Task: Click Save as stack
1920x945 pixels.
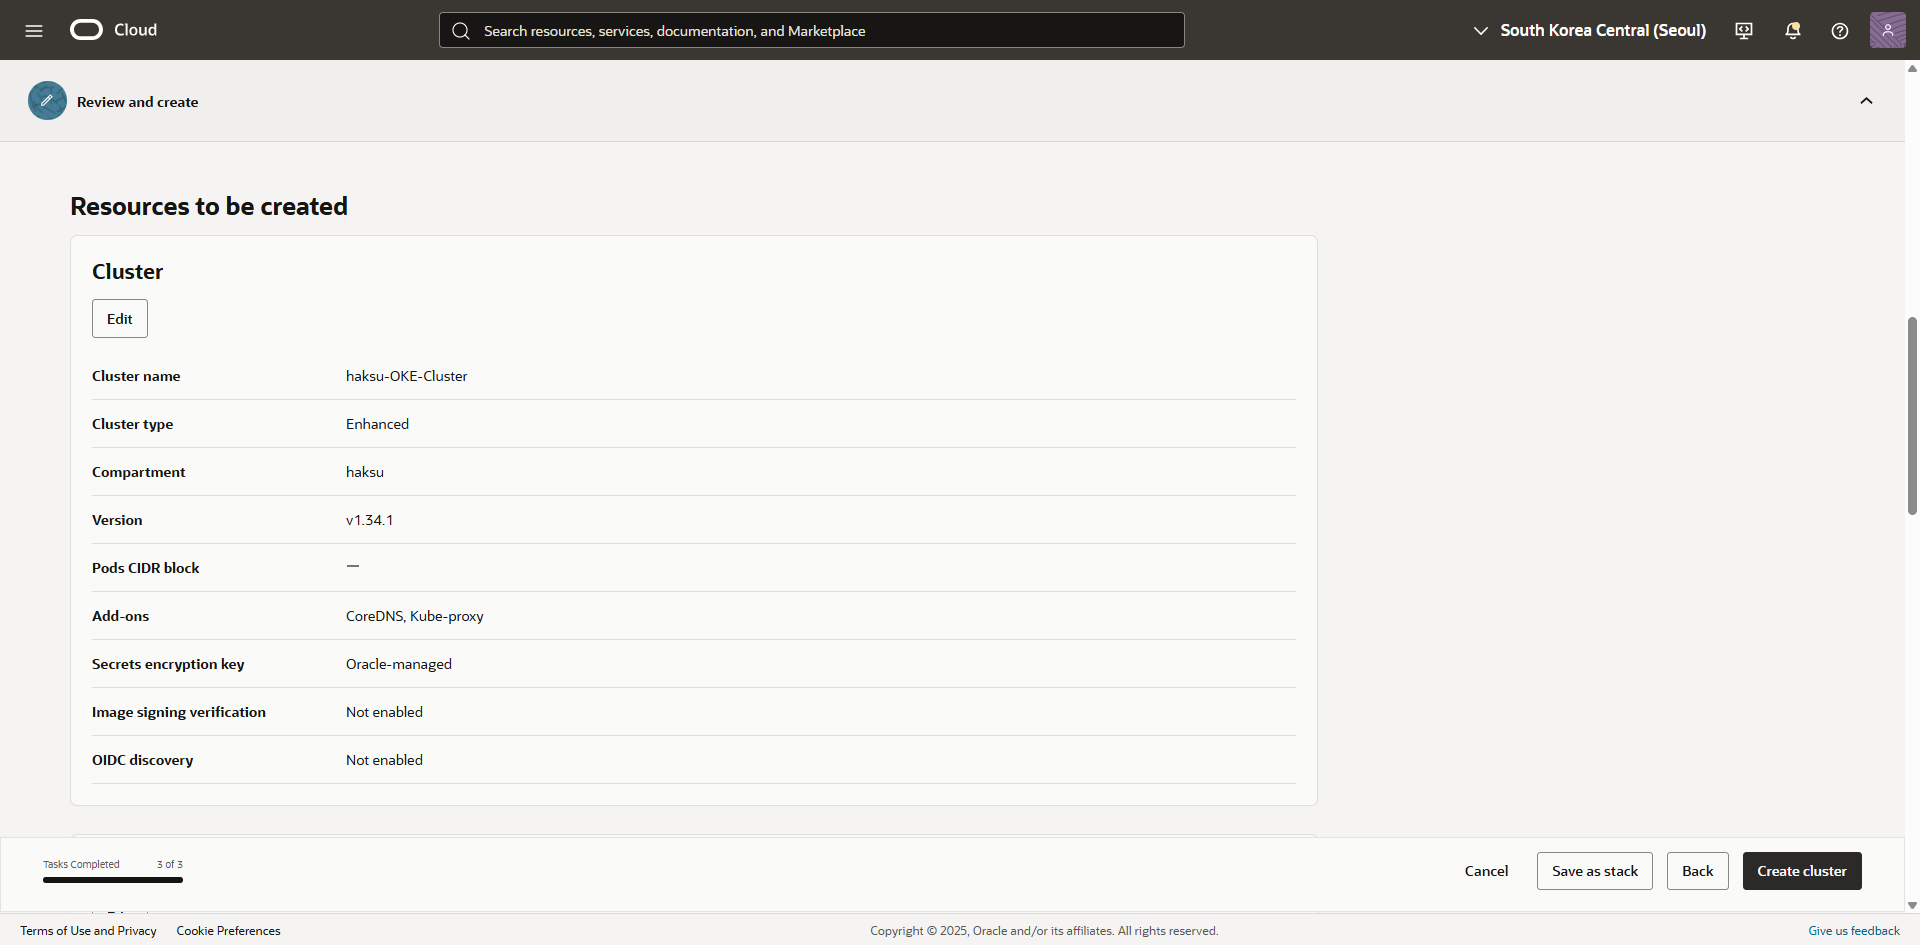Action: [1594, 871]
